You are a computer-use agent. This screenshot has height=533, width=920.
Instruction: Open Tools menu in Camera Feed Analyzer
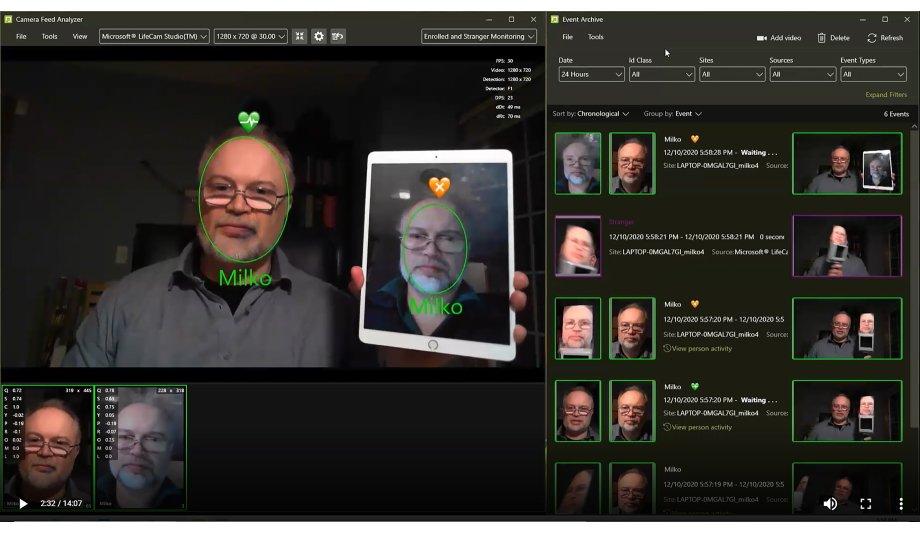click(49, 36)
